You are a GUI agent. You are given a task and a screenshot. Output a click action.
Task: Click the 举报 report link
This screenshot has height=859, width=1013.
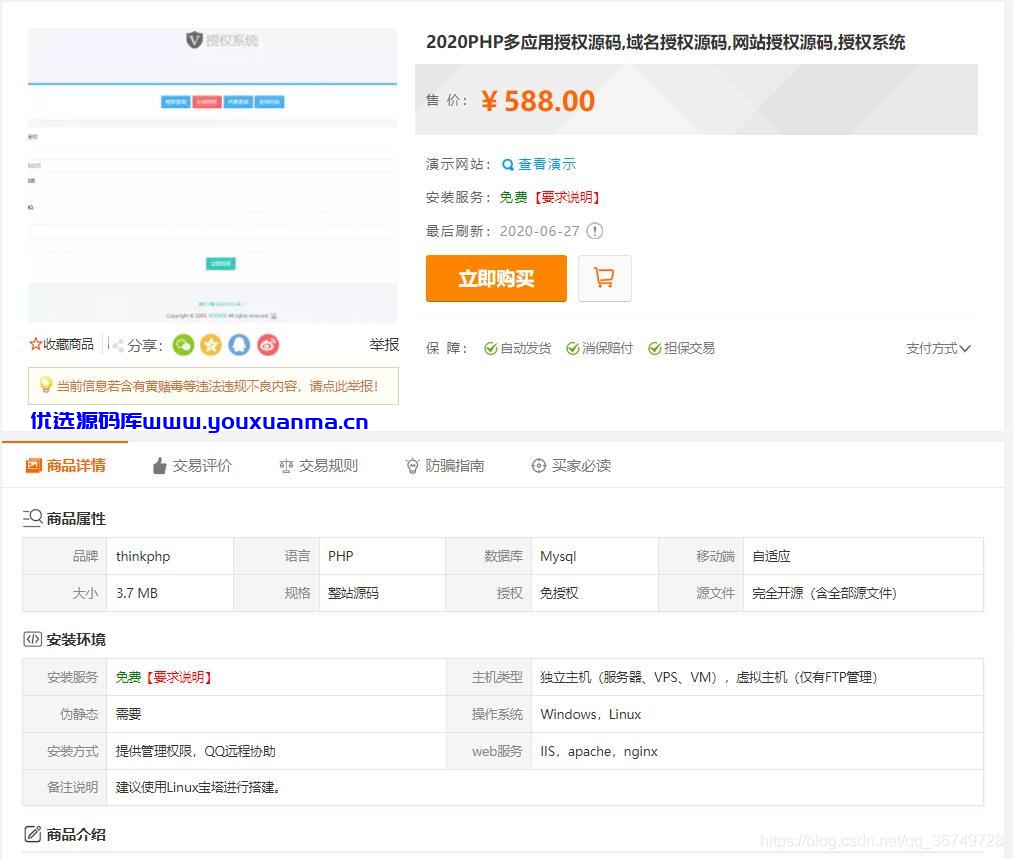point(384,344)
